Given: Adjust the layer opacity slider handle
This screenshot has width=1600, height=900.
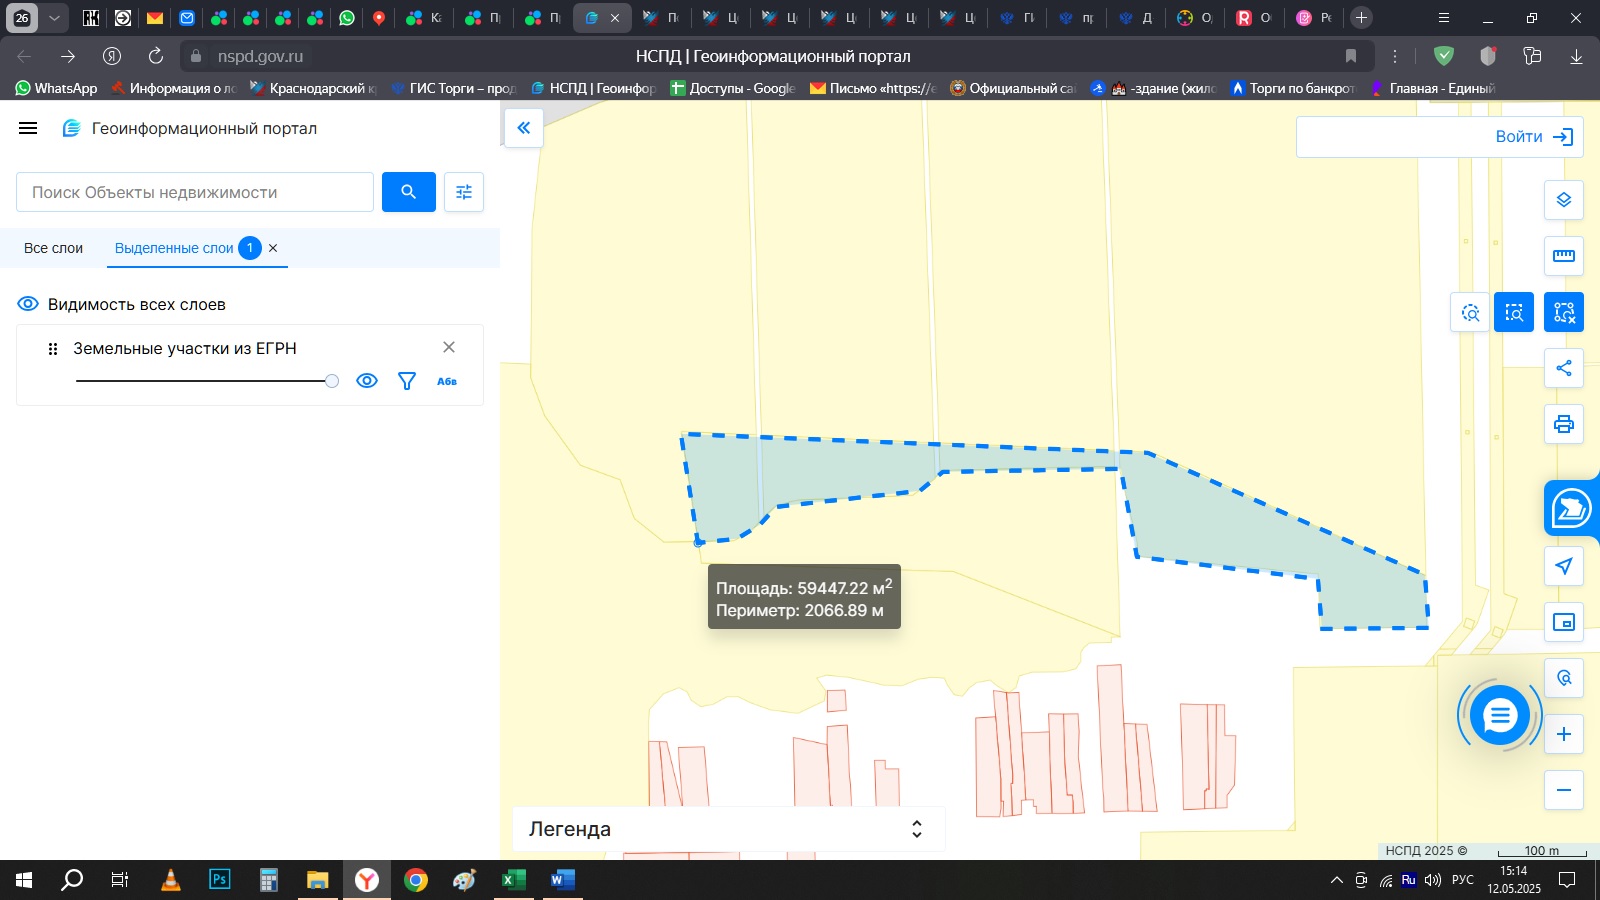Looking at the screenshot, I should click(x=332, y=381).
